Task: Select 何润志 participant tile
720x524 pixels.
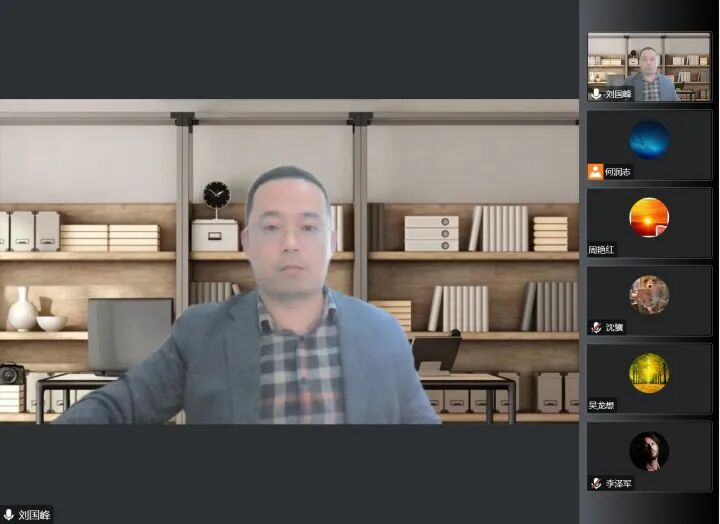Action: (649, 145)
